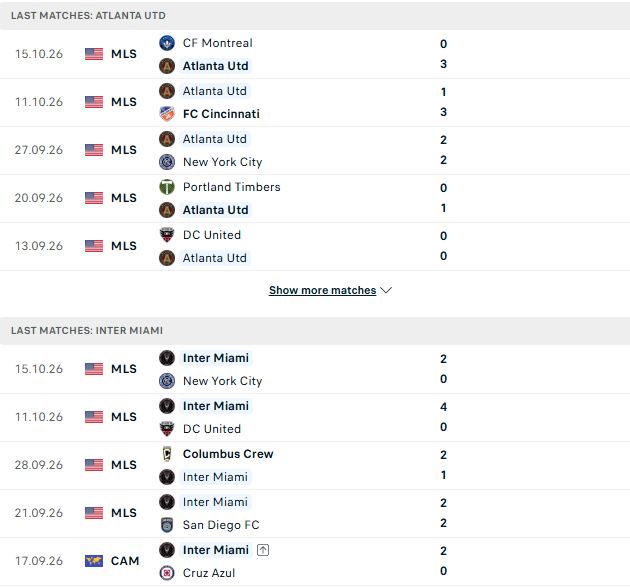This screenshot has width=630, height=587.
Task: Click the MLS league label for 15.10.26 Atlanta match
Action: click(124, 54)
